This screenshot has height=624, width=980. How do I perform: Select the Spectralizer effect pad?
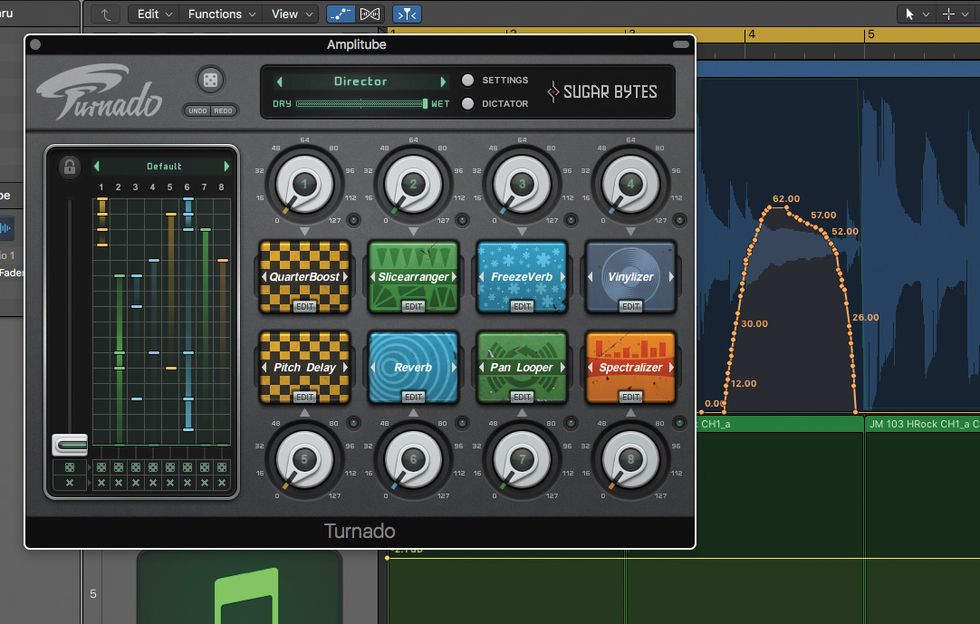(x=631, y=367)
